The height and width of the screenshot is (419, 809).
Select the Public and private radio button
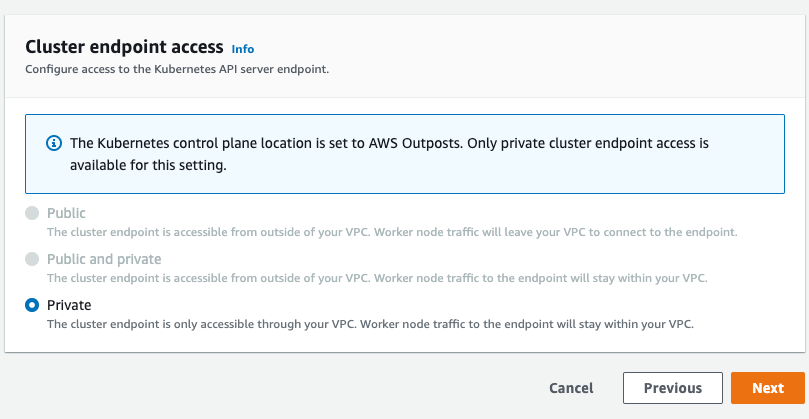pyautogui.click(x=32, y=259)
